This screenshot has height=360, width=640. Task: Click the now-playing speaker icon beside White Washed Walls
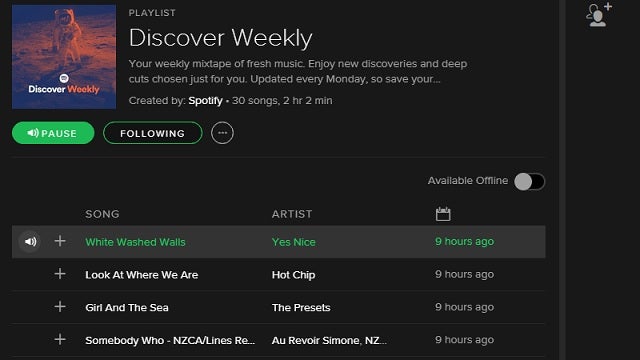[x=30, y=242]
